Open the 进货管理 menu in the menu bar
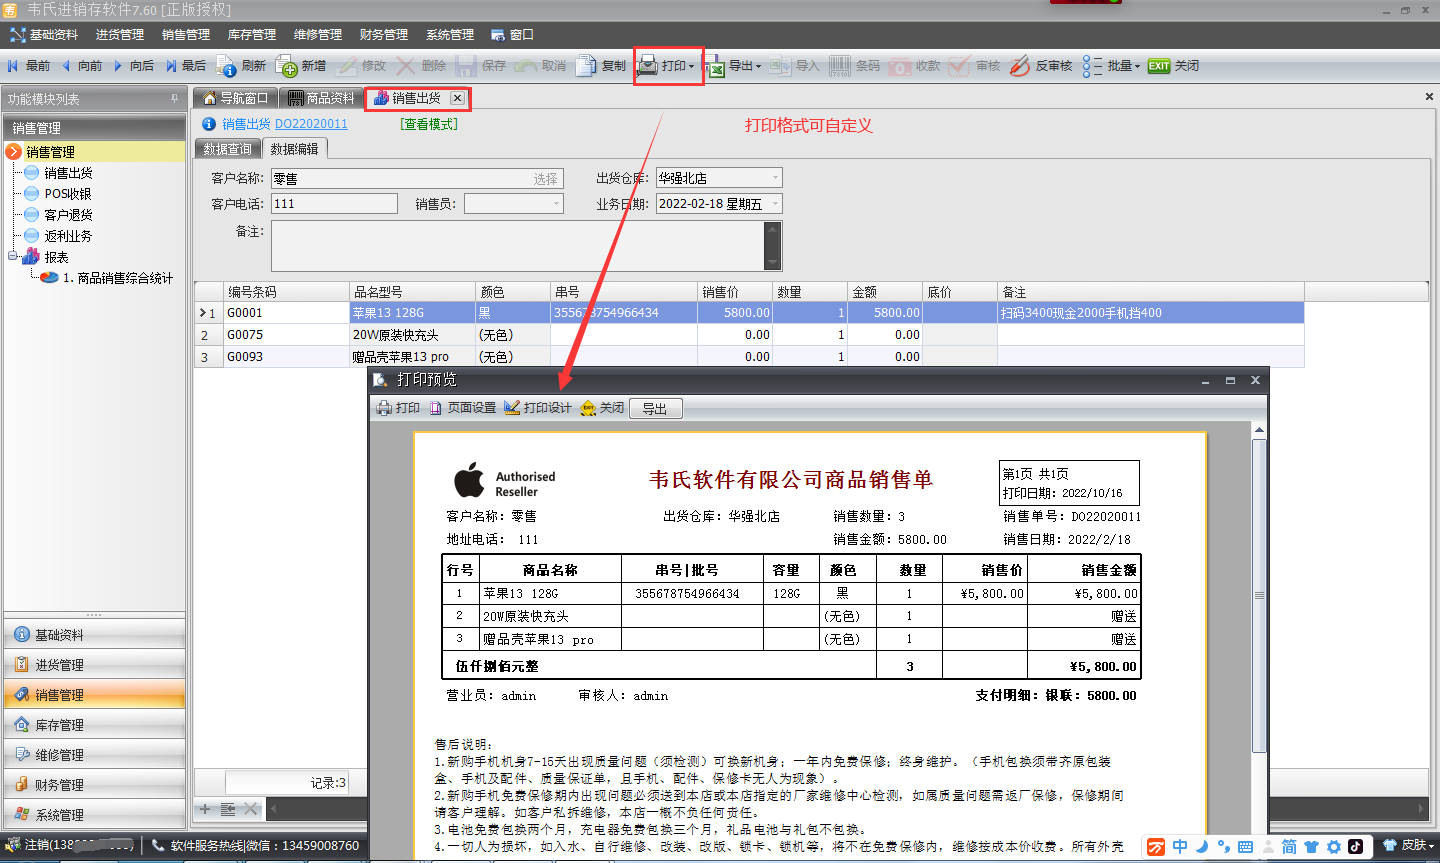The image size is (1440, 863). click(120, 35)
